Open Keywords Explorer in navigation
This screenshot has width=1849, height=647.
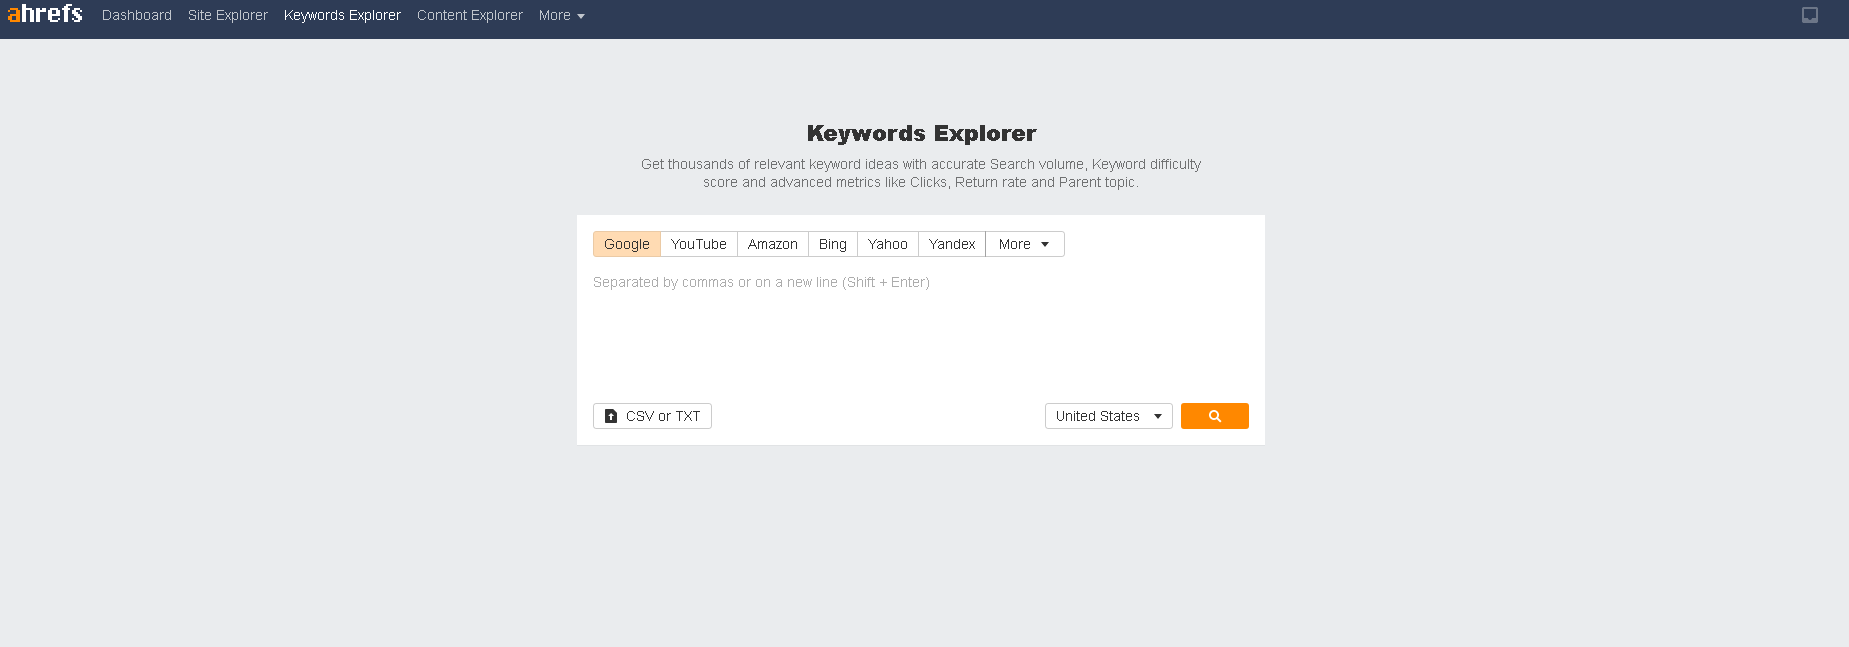[342, 15]
